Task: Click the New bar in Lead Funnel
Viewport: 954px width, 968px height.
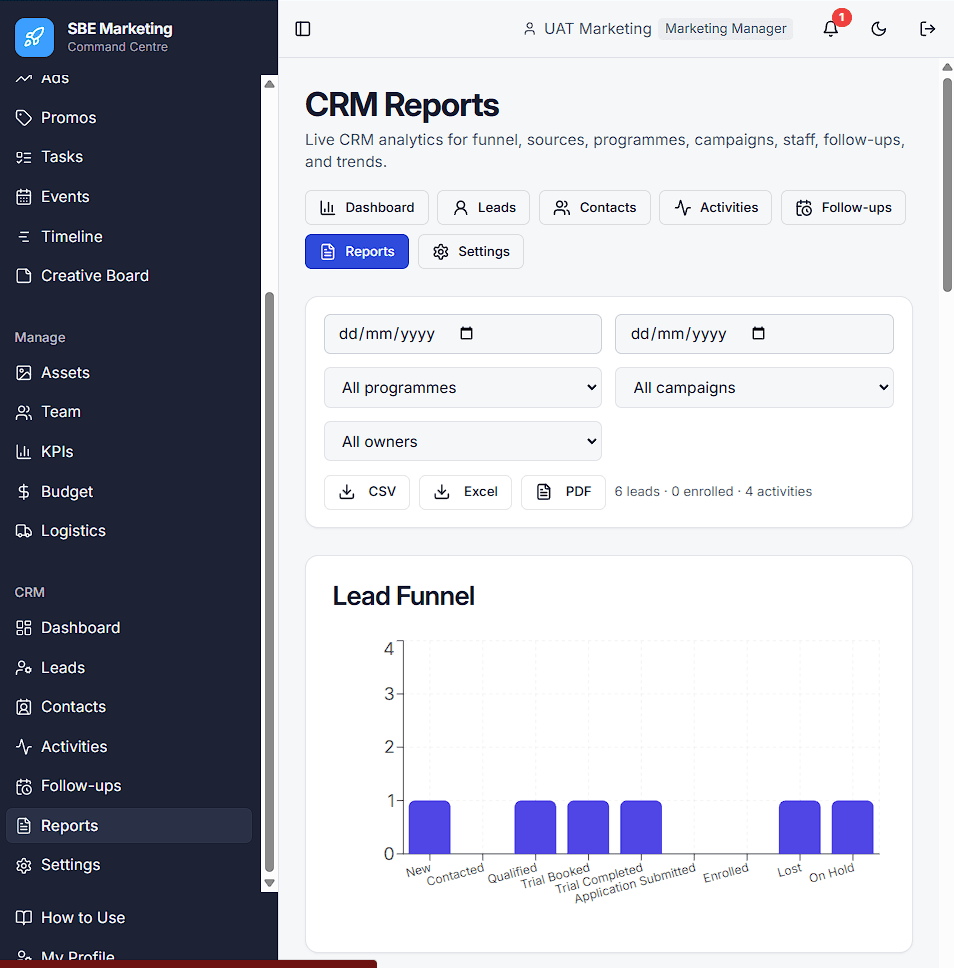Action: click(430, 827)
